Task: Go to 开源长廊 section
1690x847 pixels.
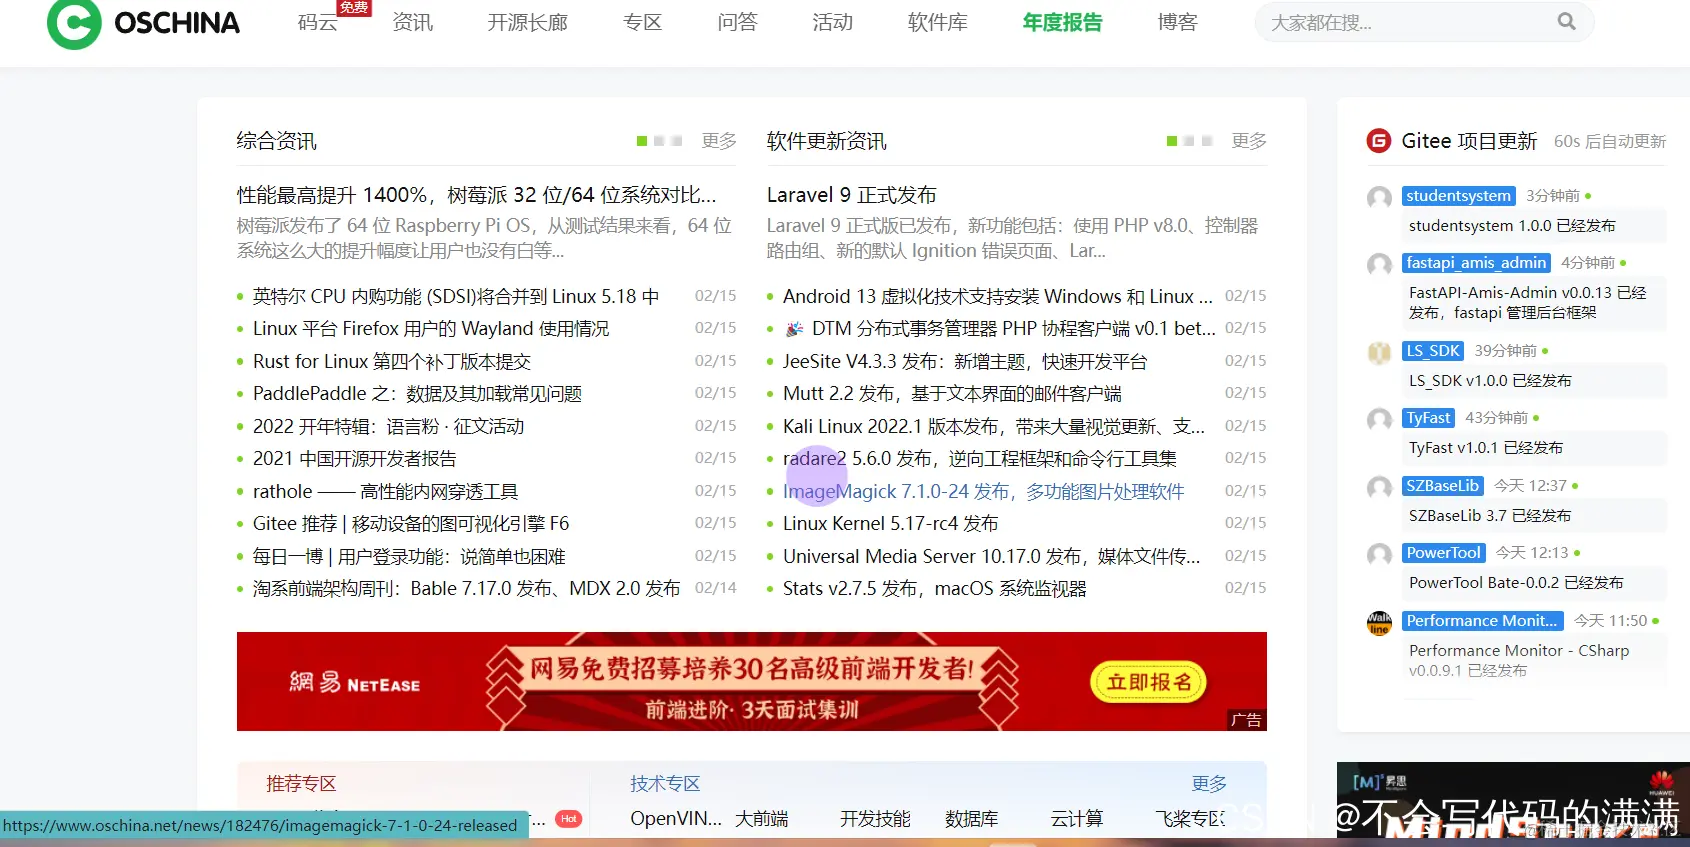Action: (527, 22)
